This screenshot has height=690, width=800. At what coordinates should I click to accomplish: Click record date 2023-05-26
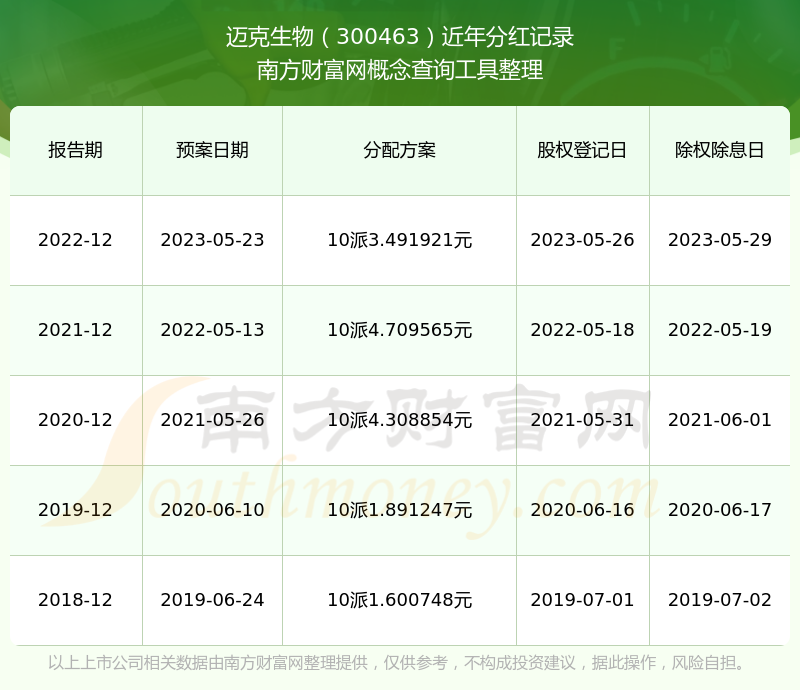pyautogui.click(x=582, y=240)
